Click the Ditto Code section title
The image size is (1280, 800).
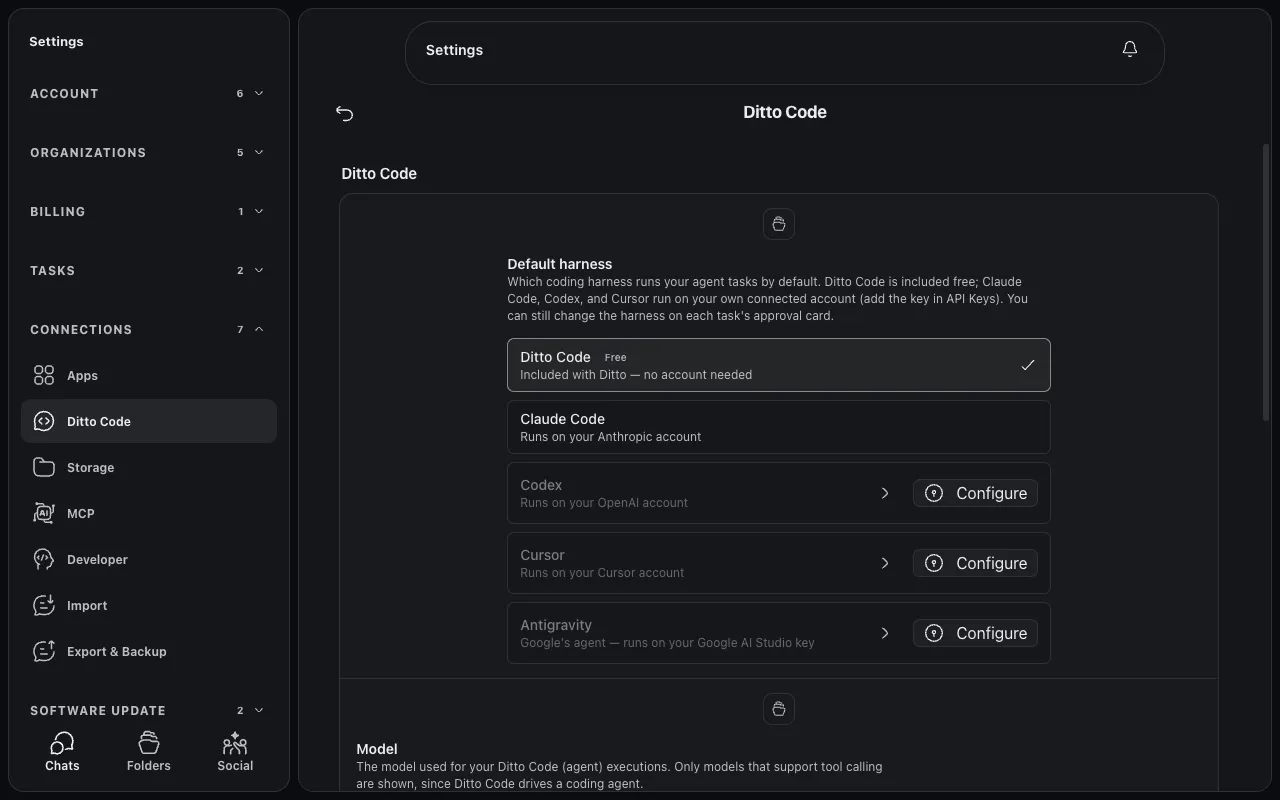[379, 173]
